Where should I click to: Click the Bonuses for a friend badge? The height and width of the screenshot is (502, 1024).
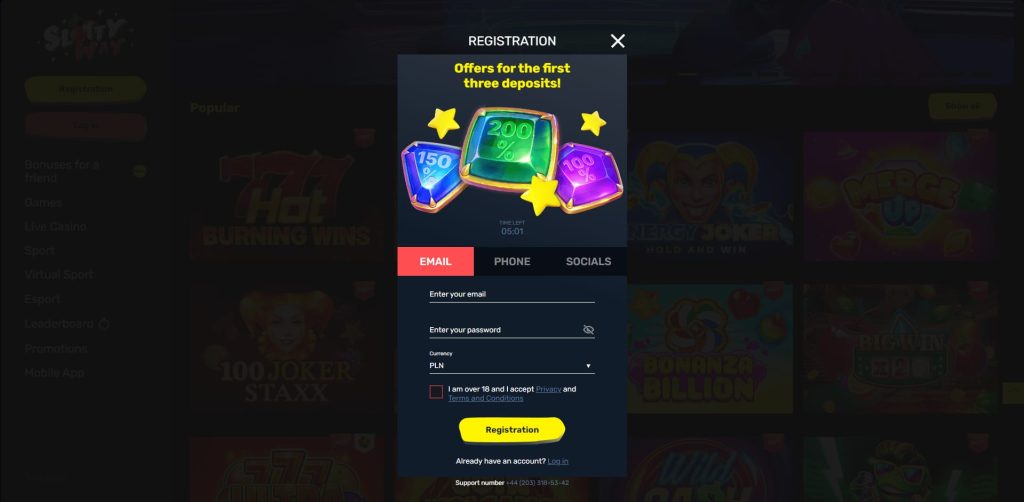click(x=139, y=172)
